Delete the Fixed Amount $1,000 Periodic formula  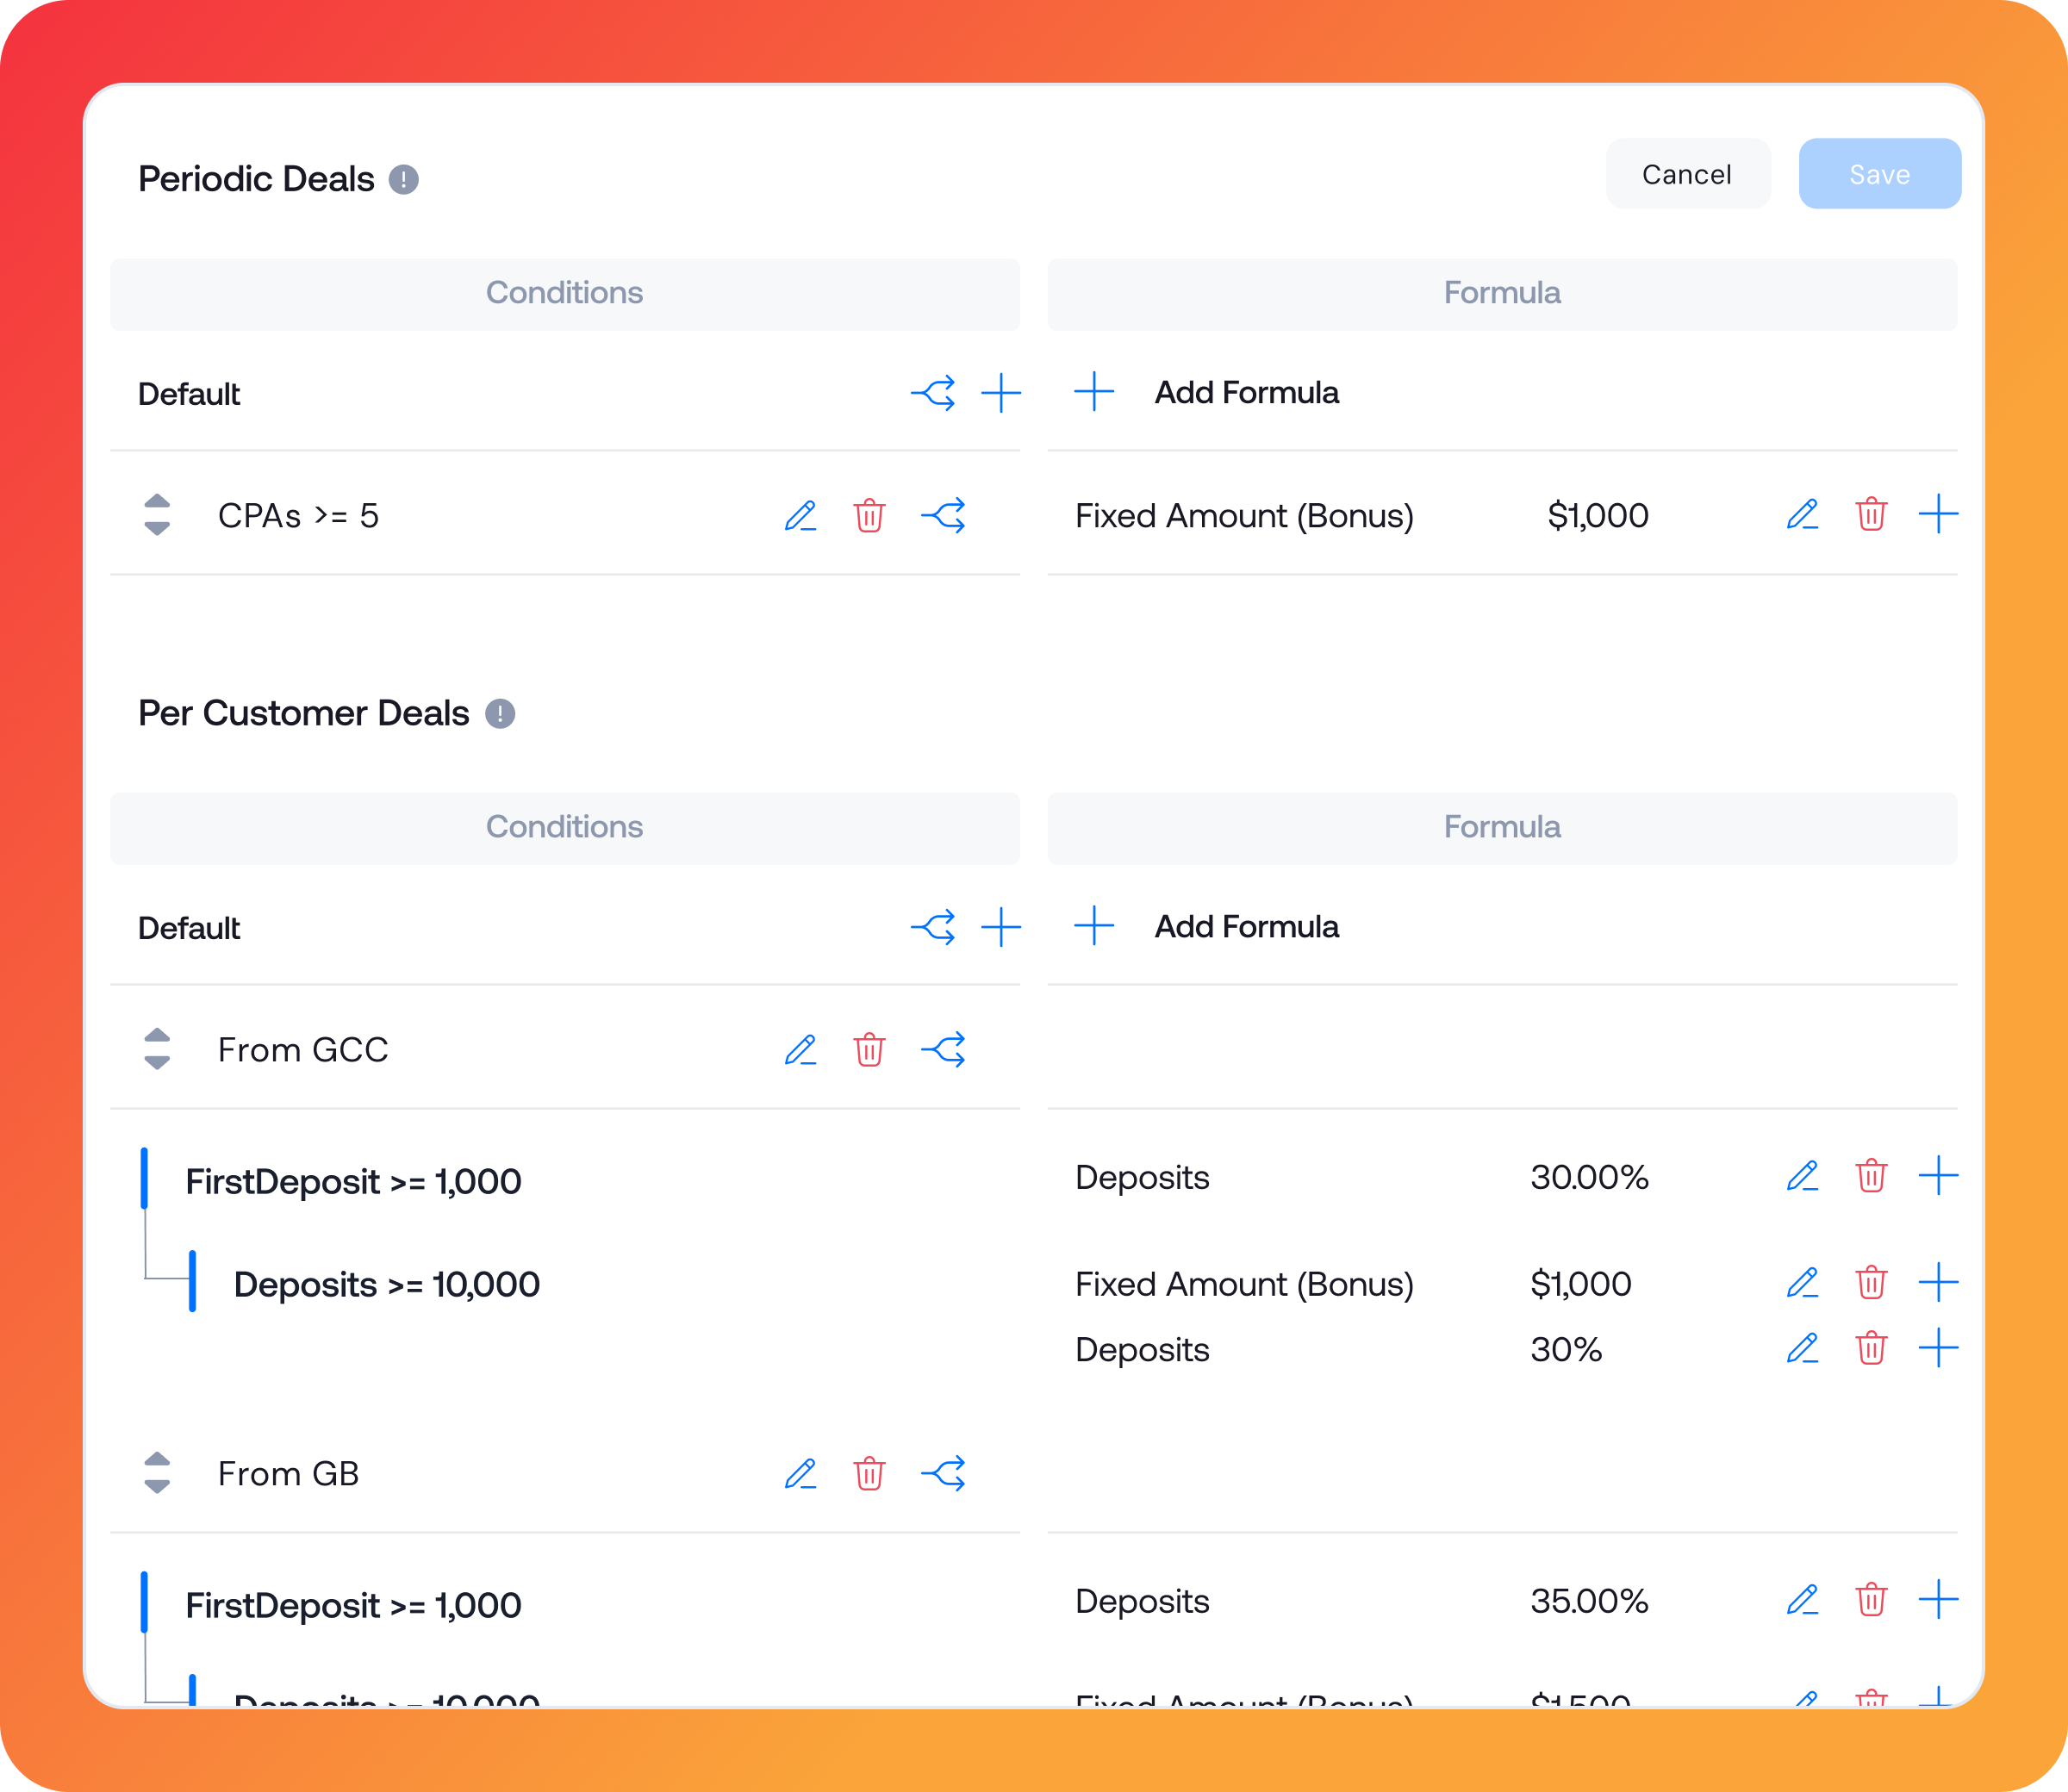[1871, 515]
